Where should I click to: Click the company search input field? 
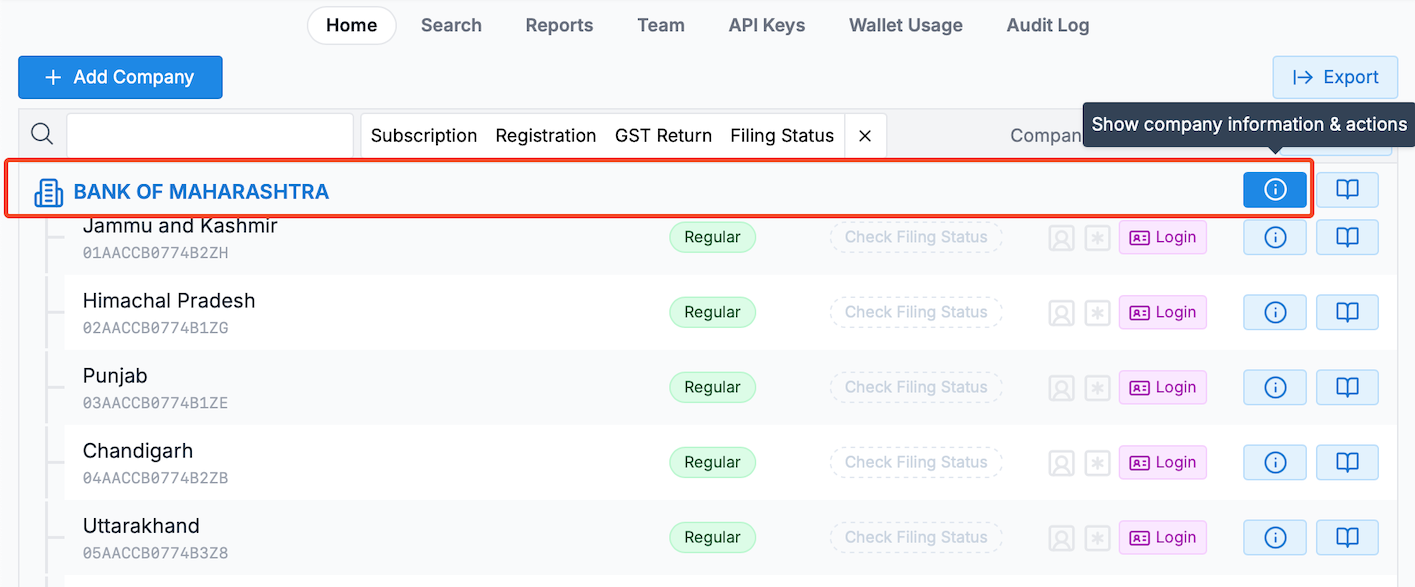[210, 135]
